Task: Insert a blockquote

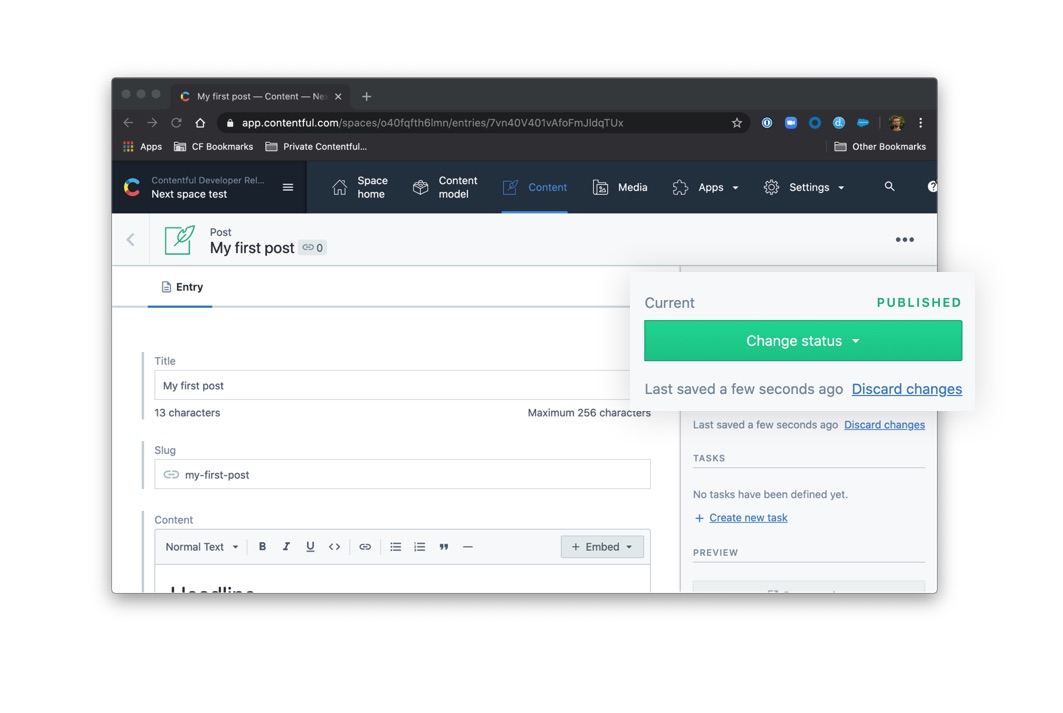Action: click(443, 546)
